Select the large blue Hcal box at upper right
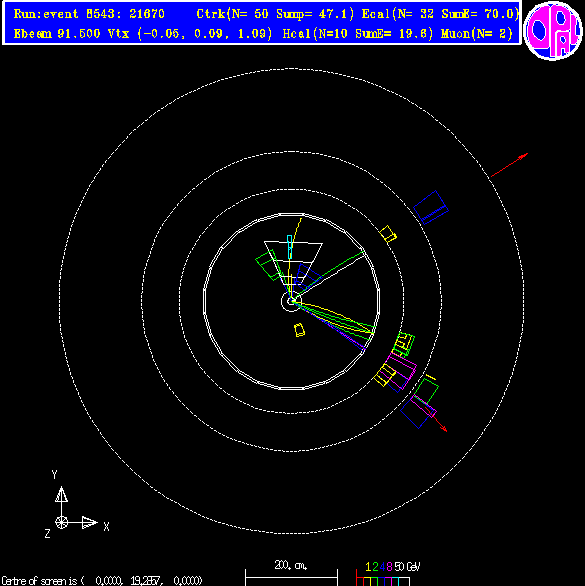Viewport: 585px width, 586px height. pos(431,207)
